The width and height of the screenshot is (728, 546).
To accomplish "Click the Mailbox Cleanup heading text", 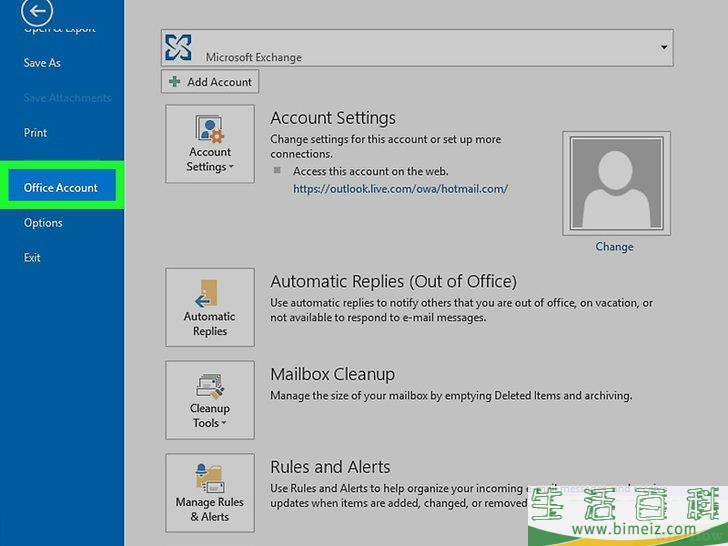I will 332,374.
